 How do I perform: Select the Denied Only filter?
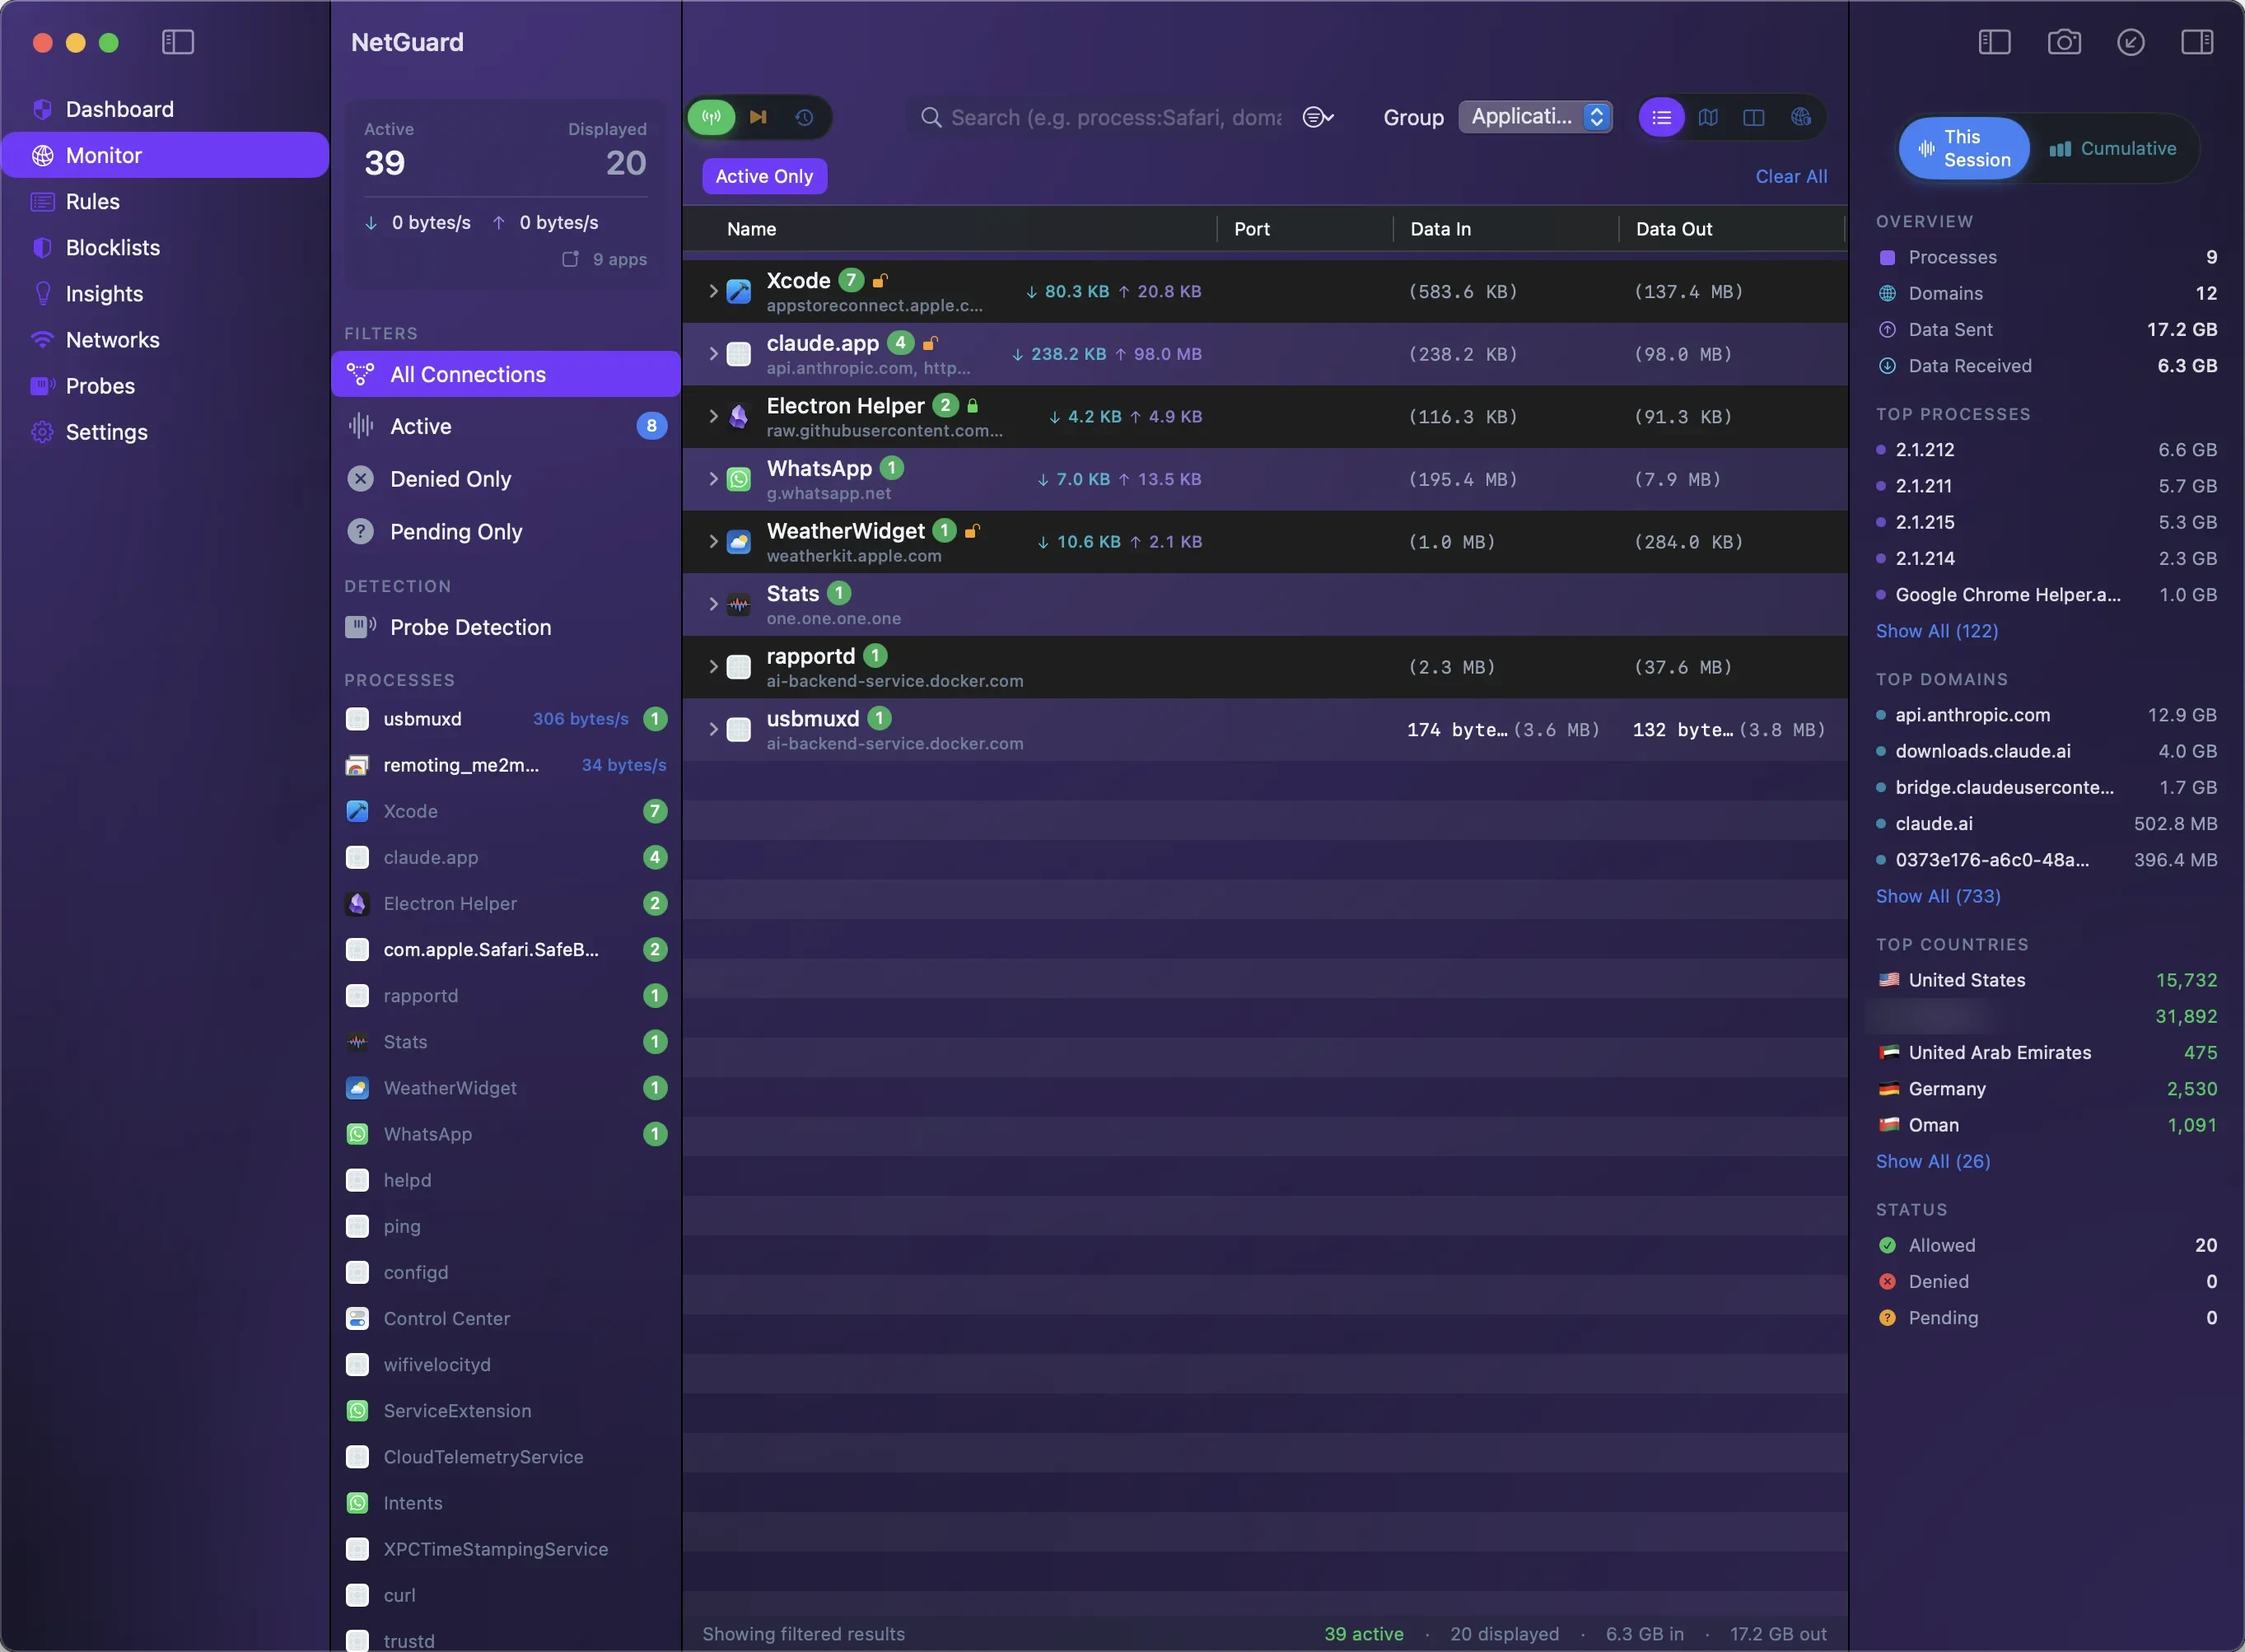point(506,479)
